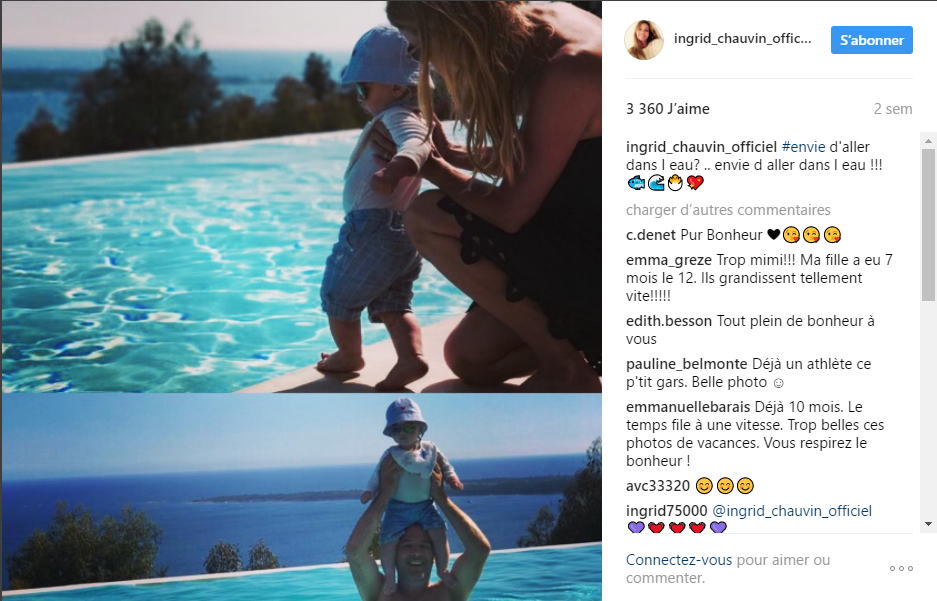
Task: Click the comments scrollbar thumb
Action: 928,225
